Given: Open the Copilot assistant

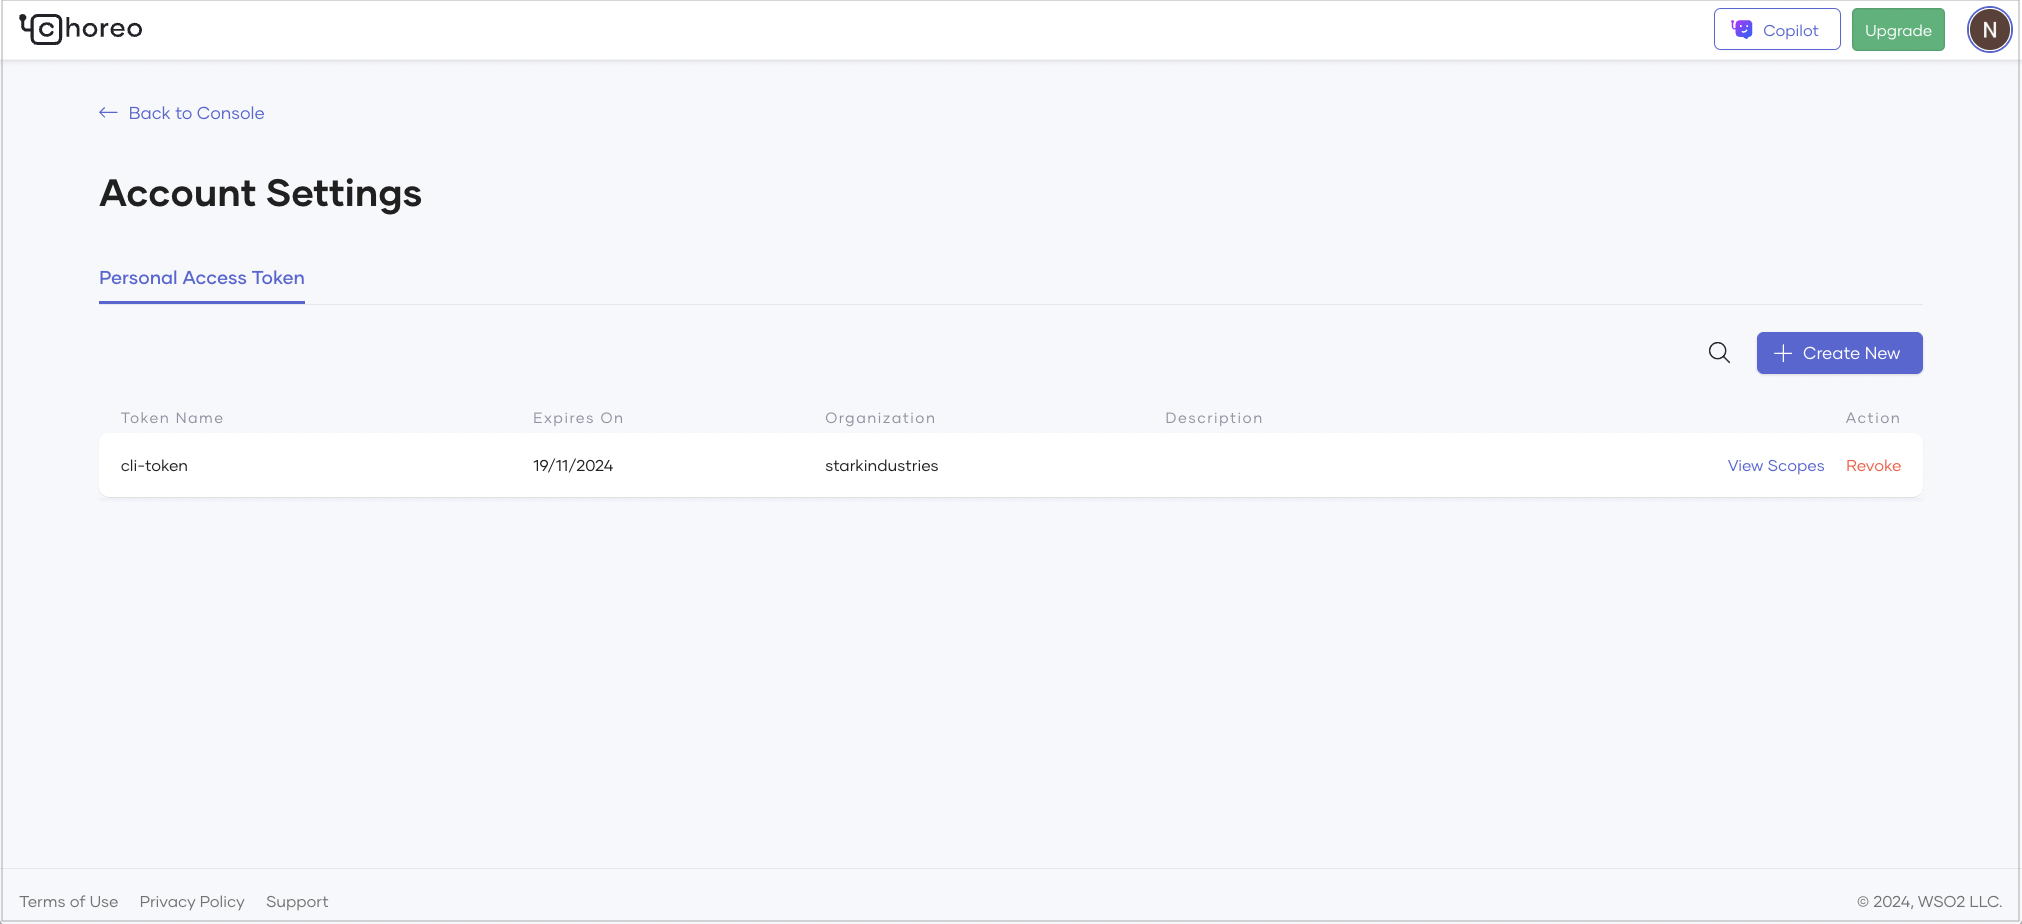Looking at the screenshot, I should pos(1776,29).
